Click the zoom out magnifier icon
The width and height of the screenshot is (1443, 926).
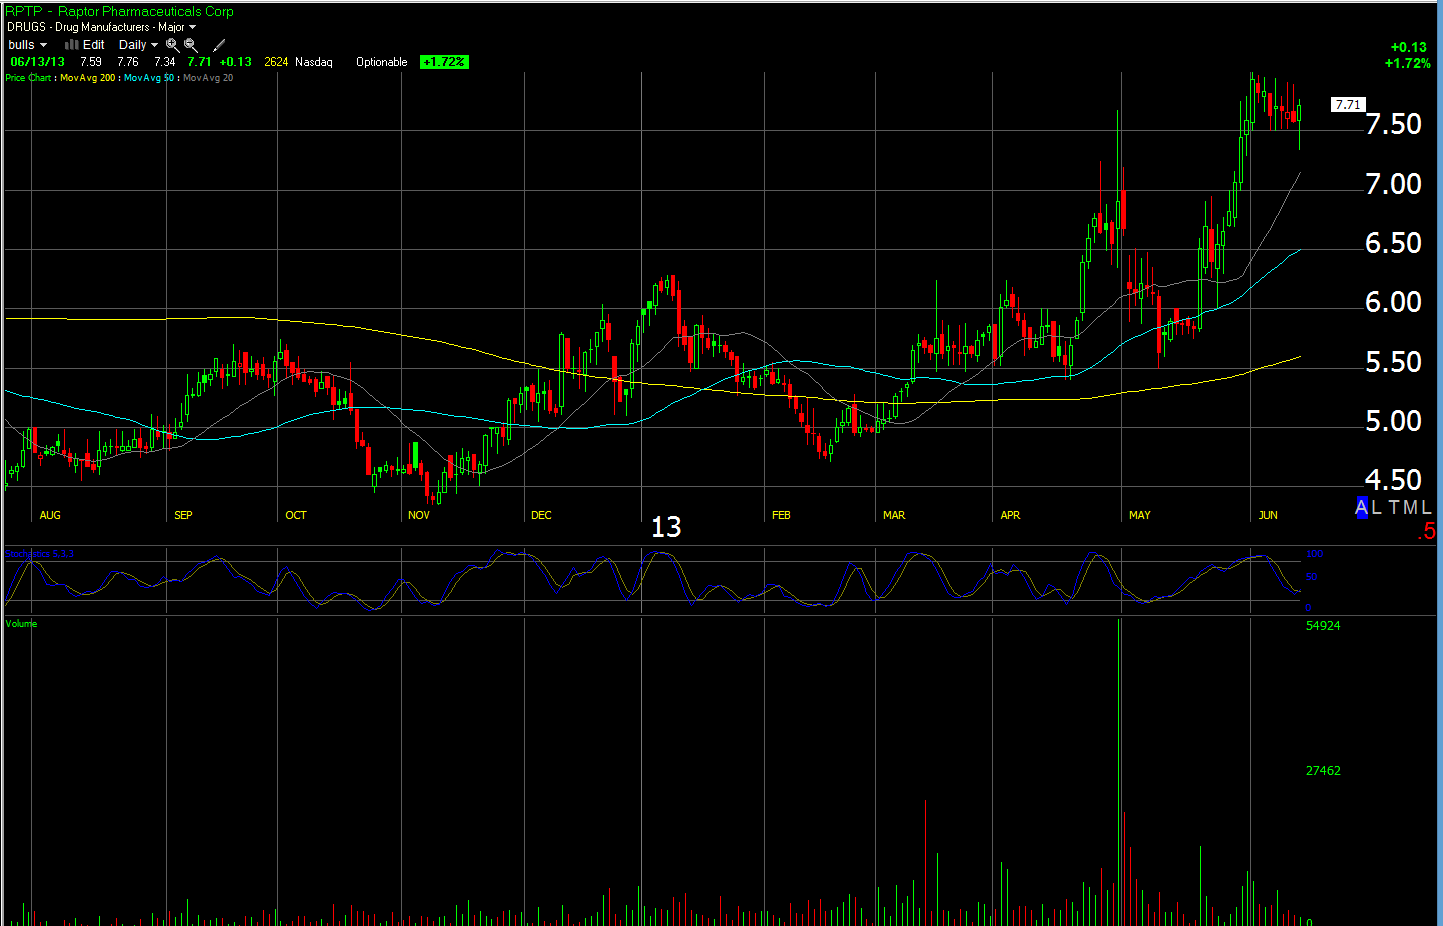pyautogui.click(x=191, y=45)
